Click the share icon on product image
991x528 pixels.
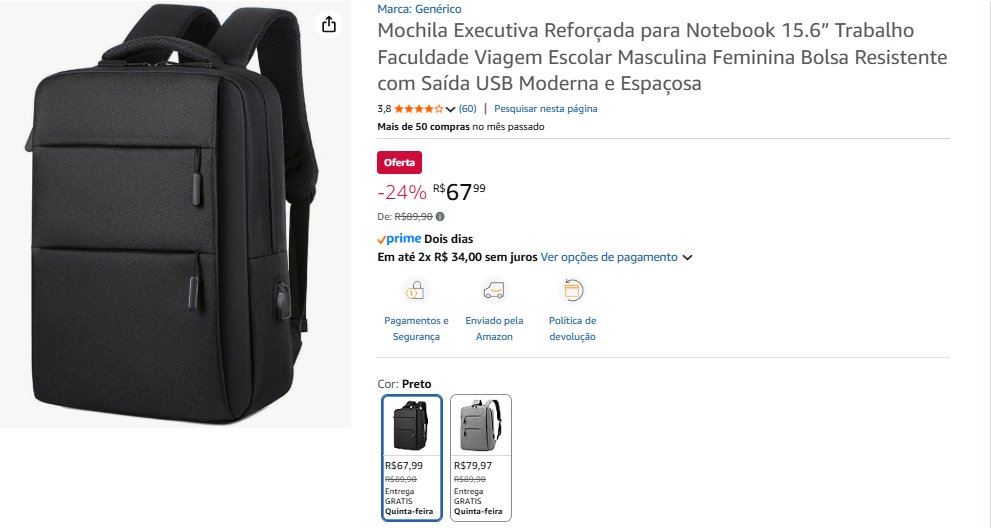coord(329,25)
